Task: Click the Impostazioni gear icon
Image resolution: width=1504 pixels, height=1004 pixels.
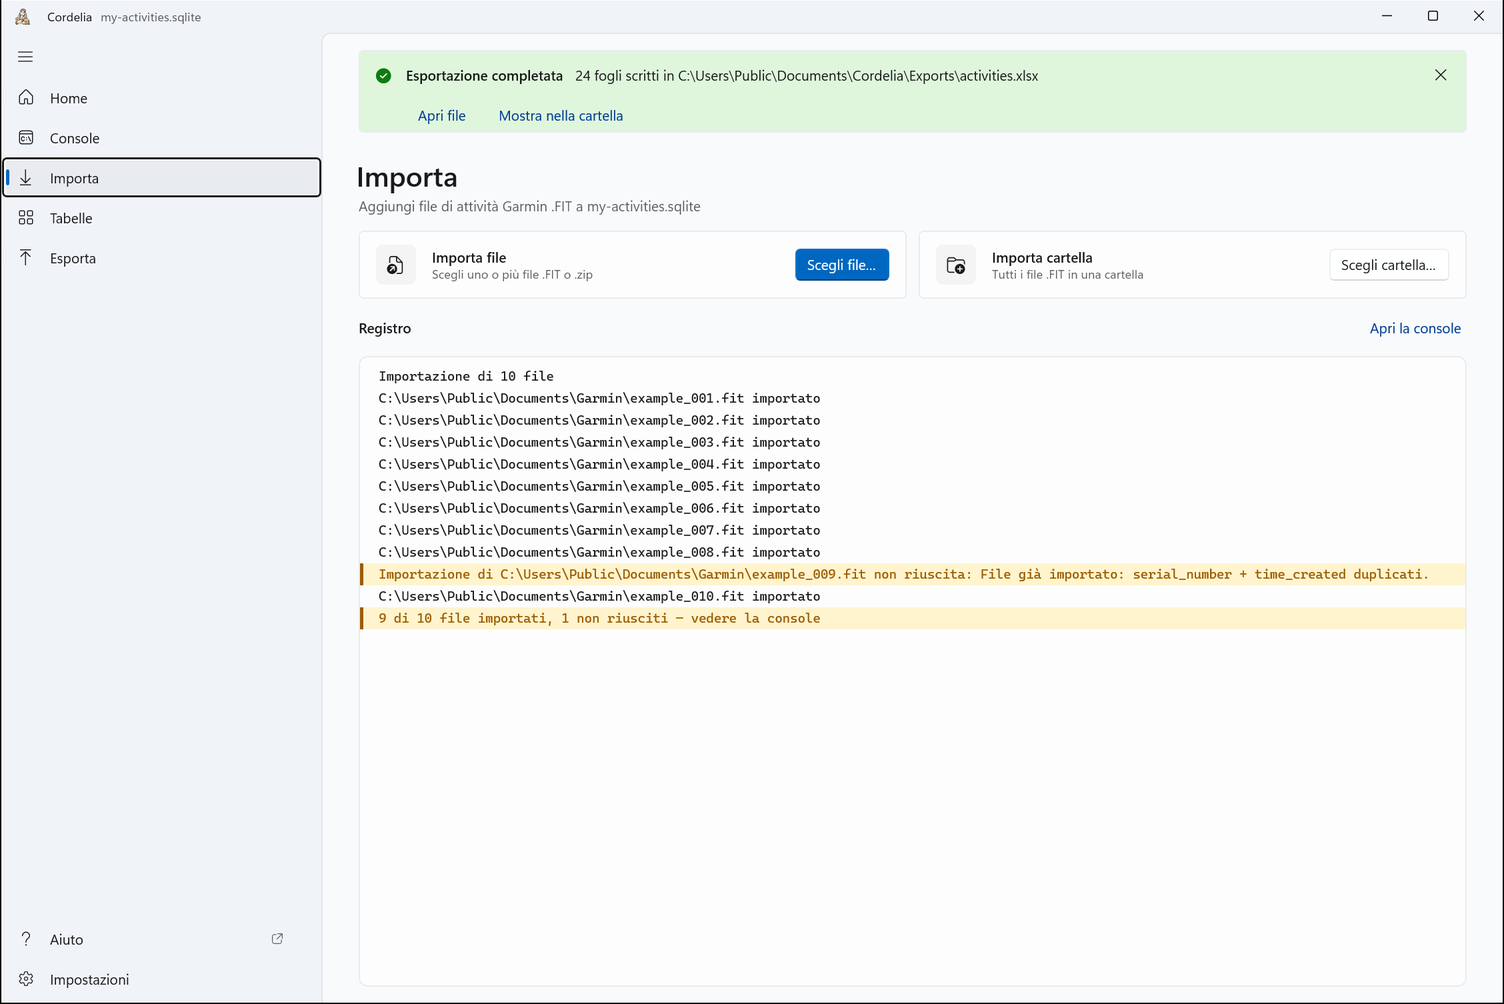Action: click(26, 979)
